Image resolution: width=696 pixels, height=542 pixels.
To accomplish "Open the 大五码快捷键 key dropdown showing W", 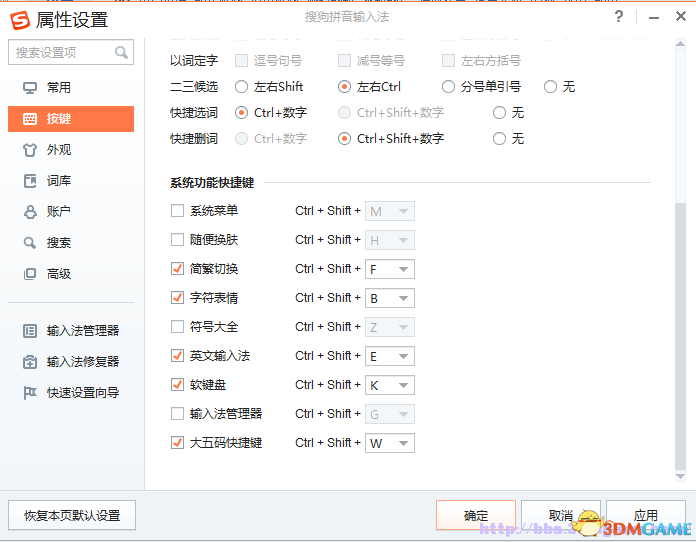I will pos(390,443).
